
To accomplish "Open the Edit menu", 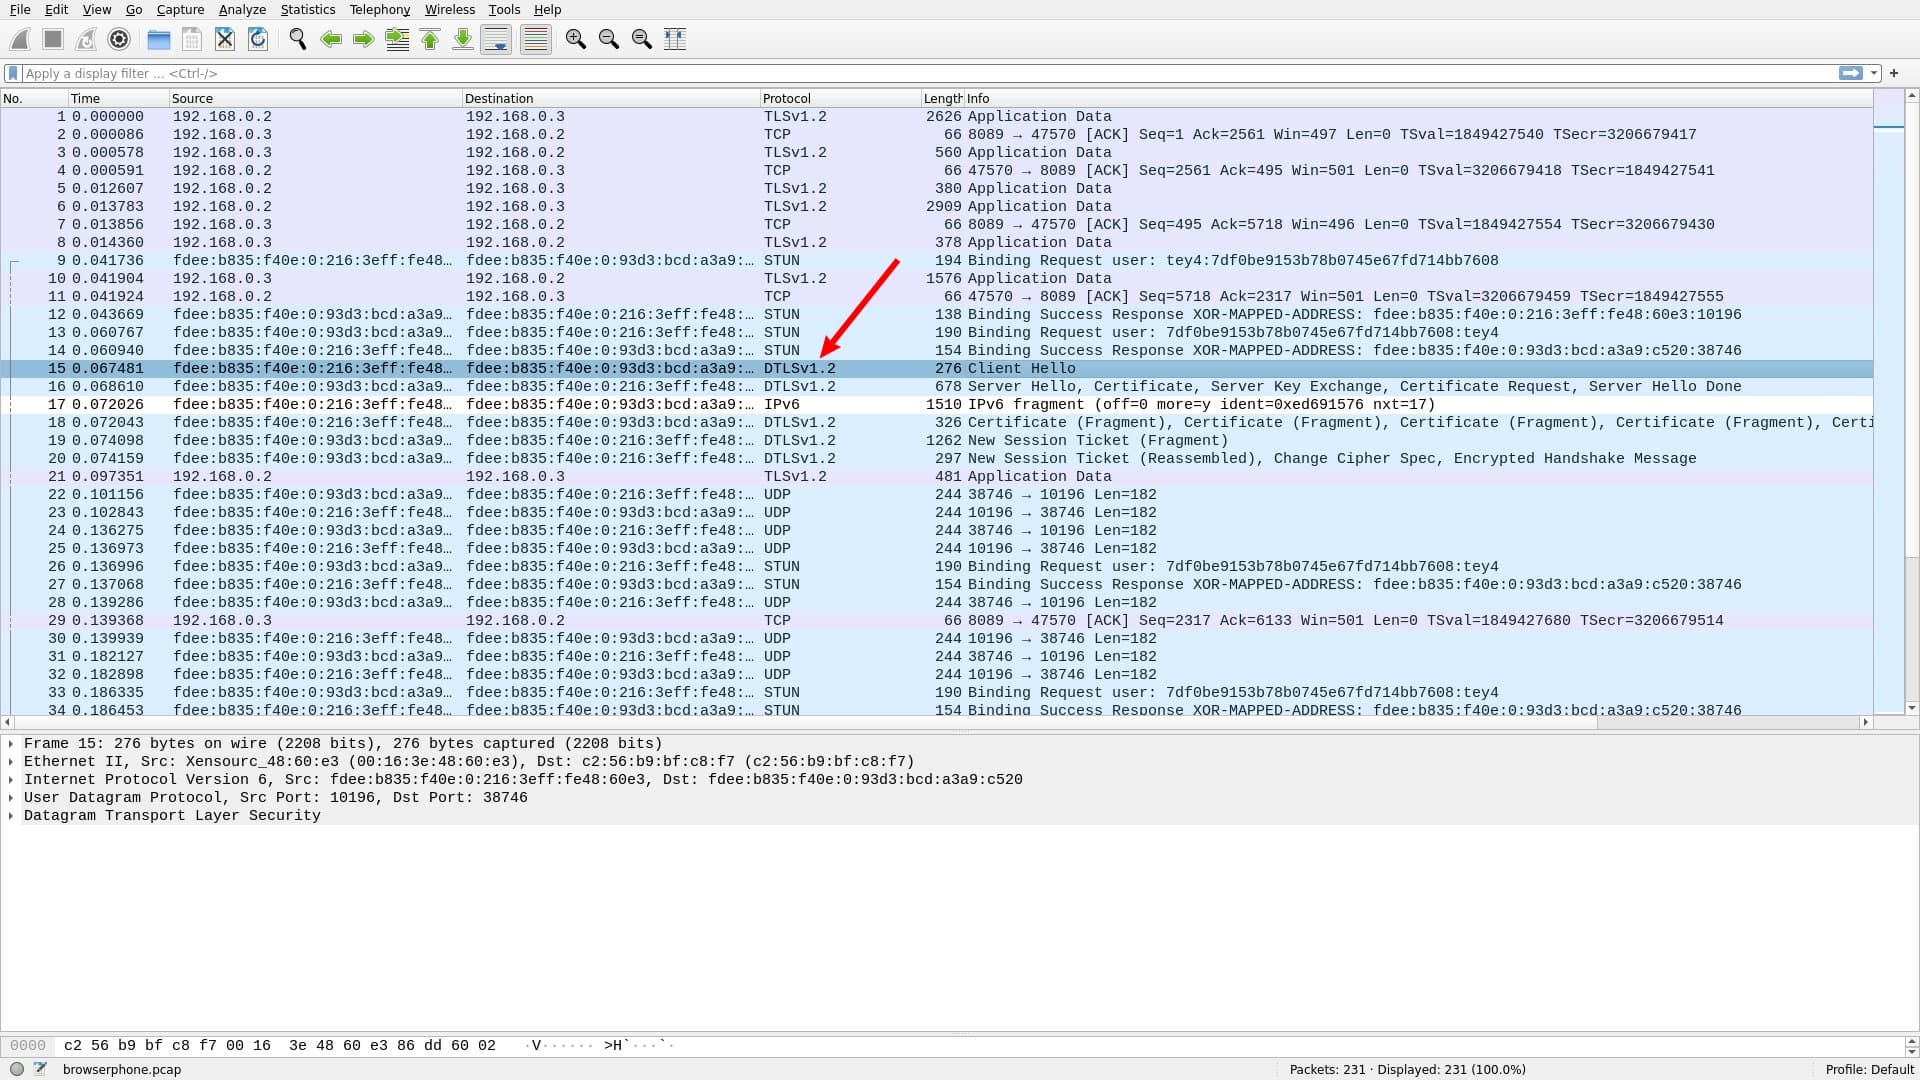I will pos(56,9).
